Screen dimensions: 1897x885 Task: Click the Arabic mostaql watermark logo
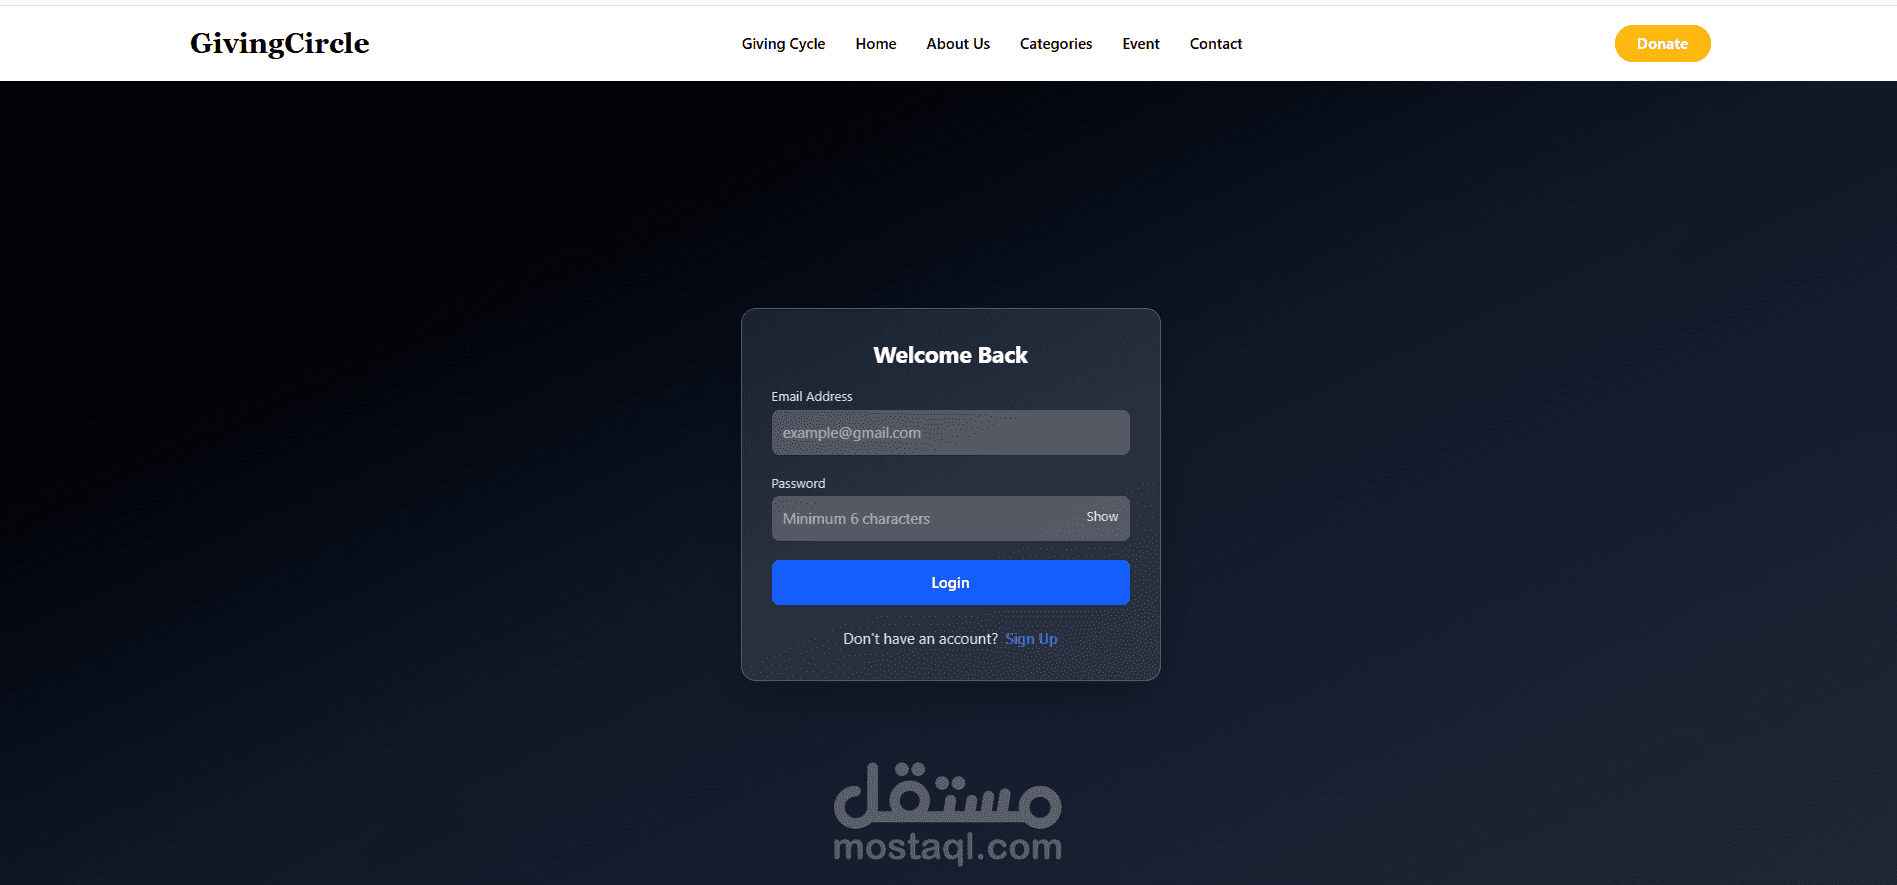click(948, 795)
